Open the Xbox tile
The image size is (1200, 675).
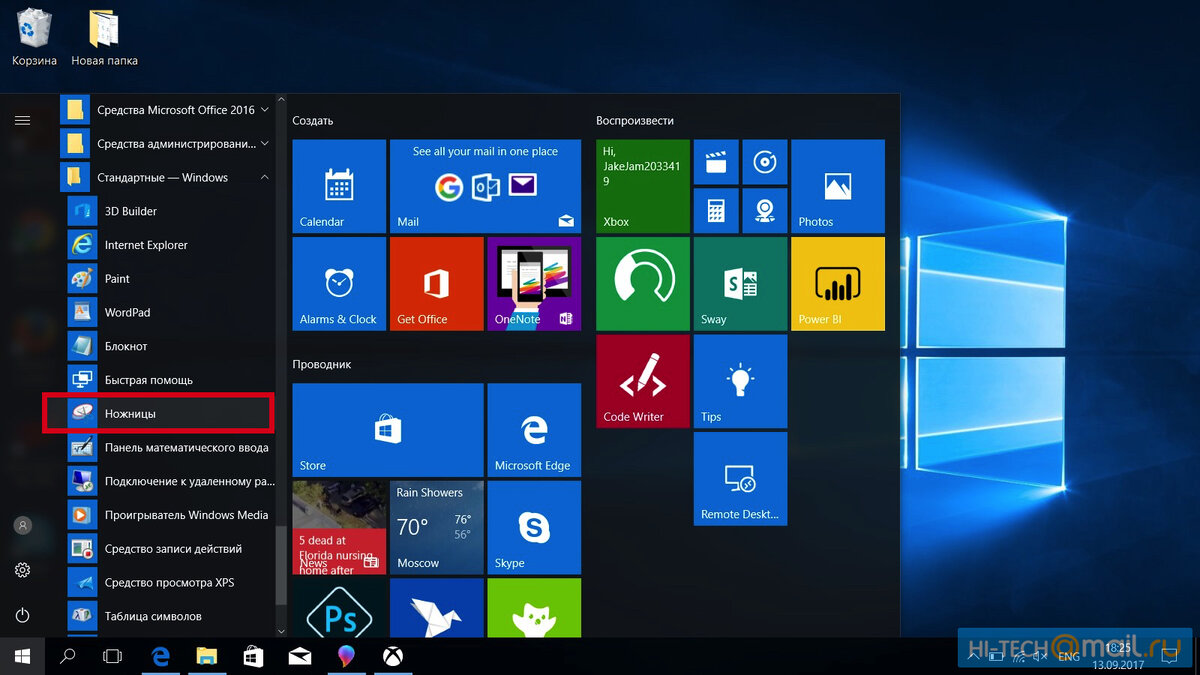pos(643,186)
